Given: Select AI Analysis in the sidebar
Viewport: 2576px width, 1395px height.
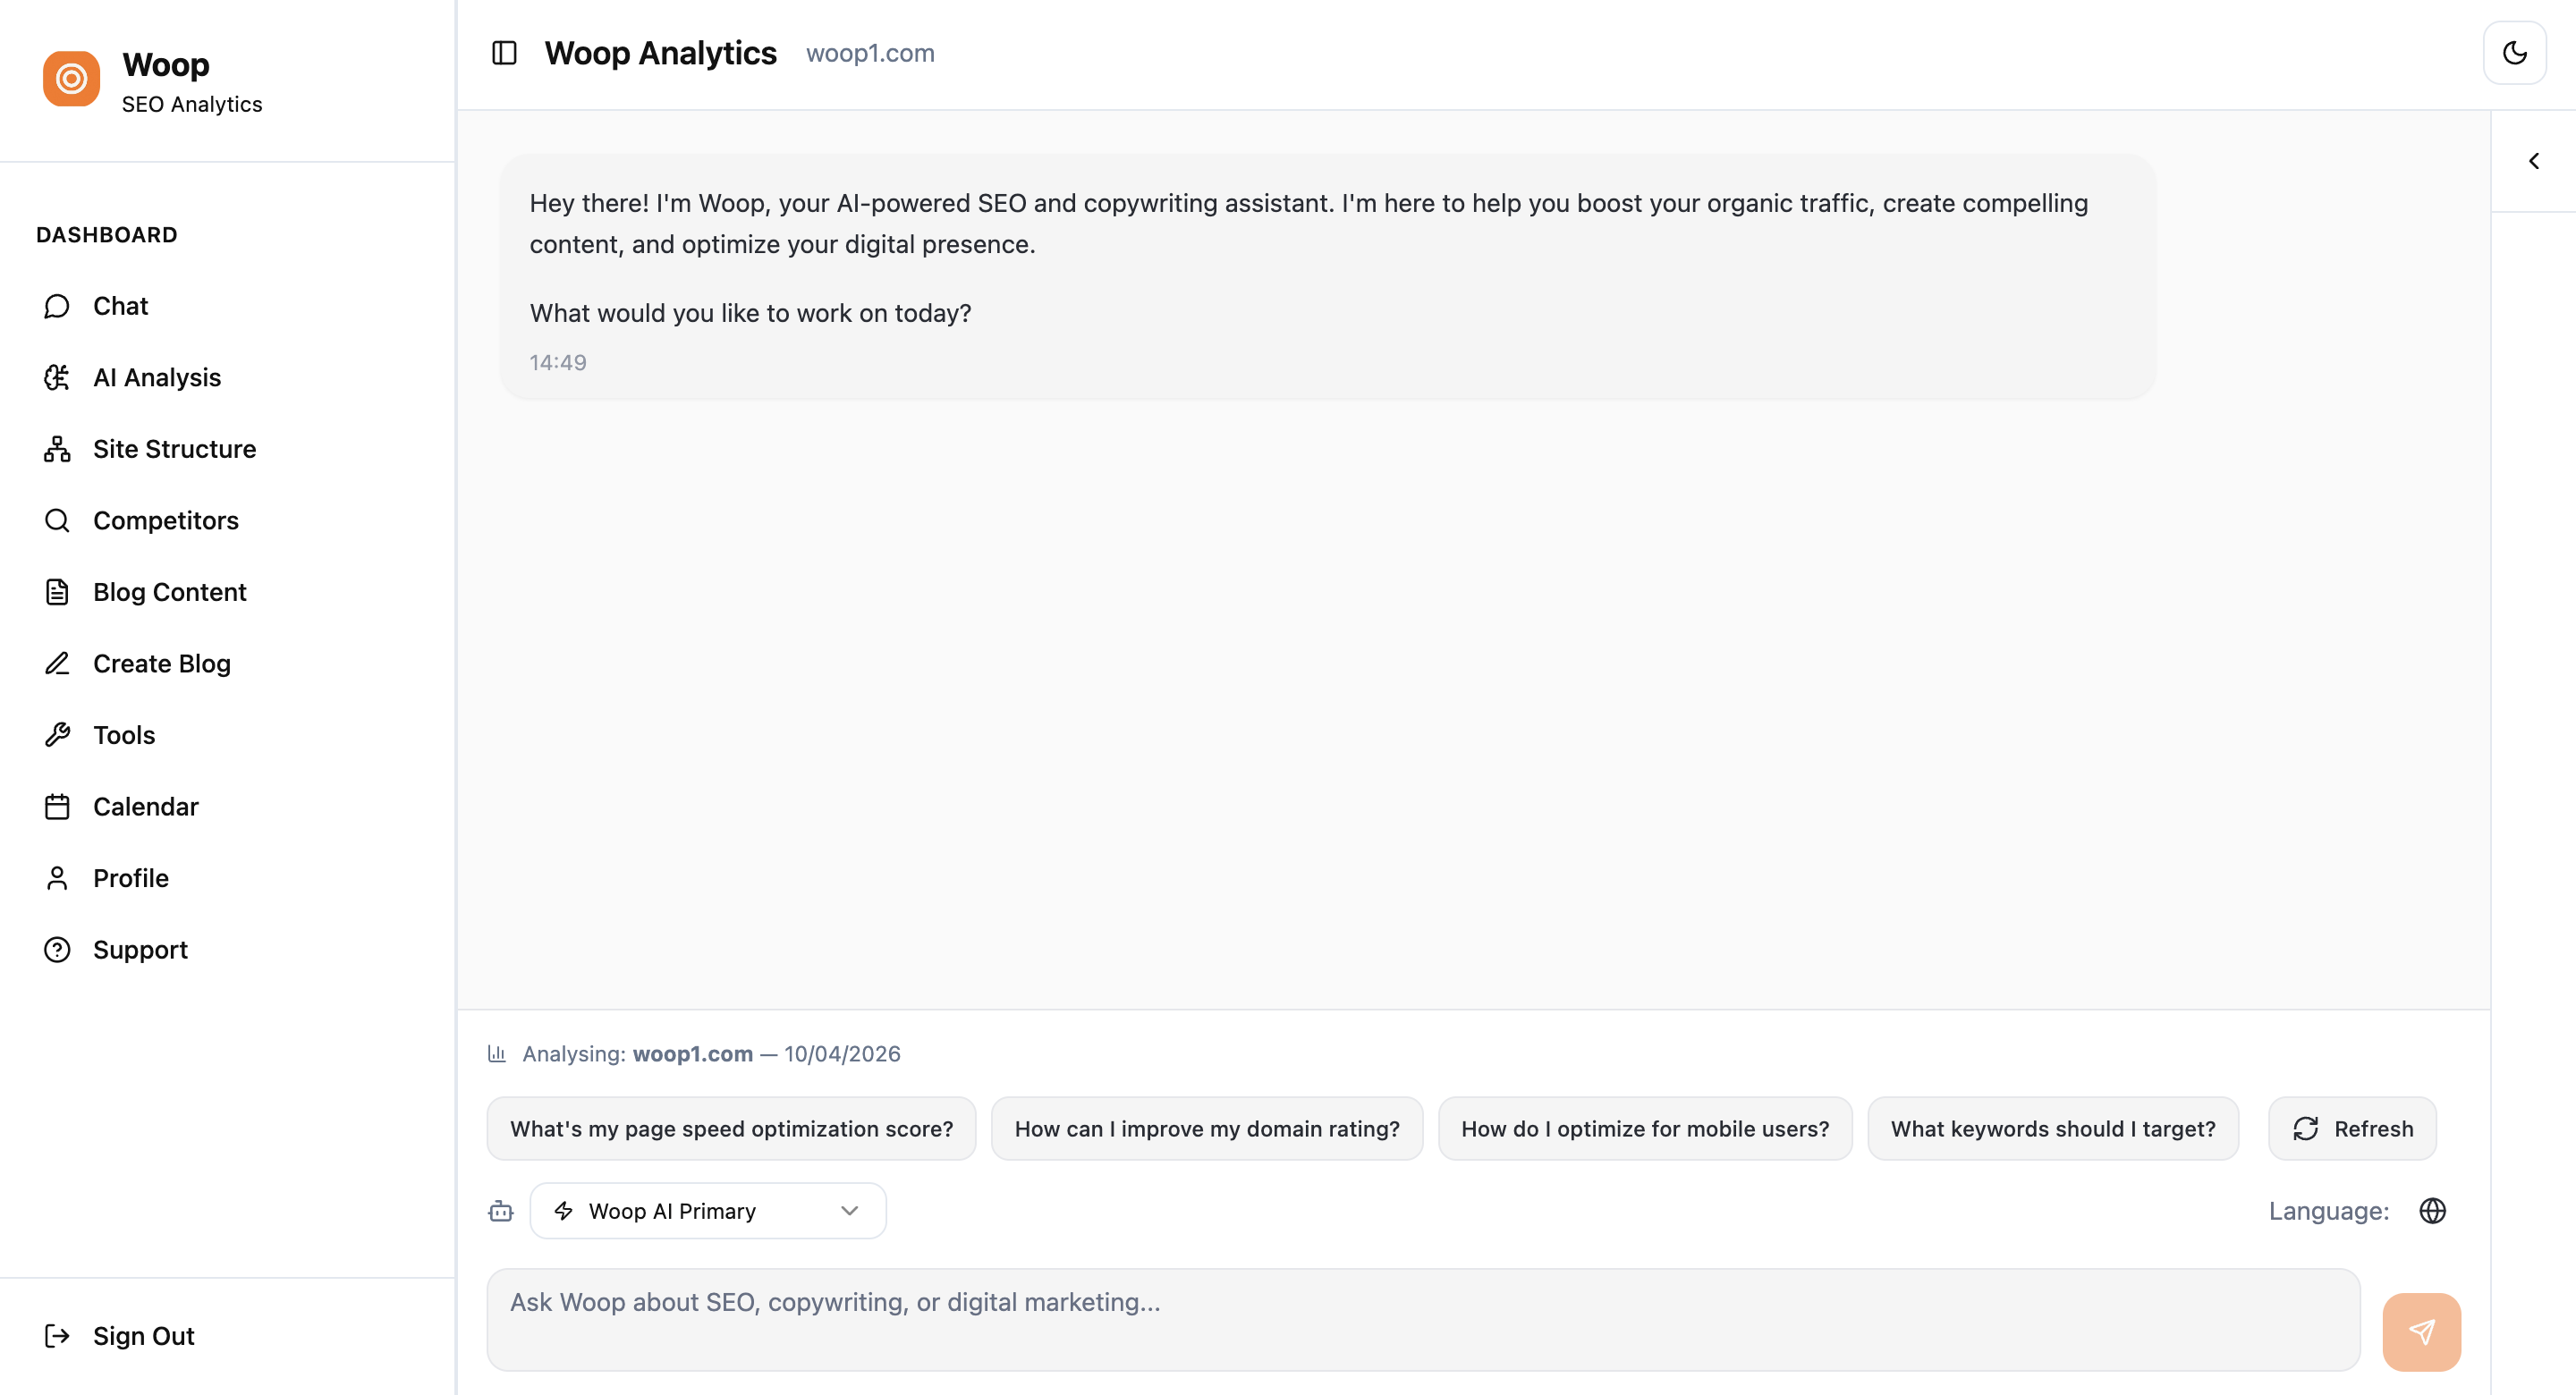Looking at the screenshot, I should click(x=157, y=377).
